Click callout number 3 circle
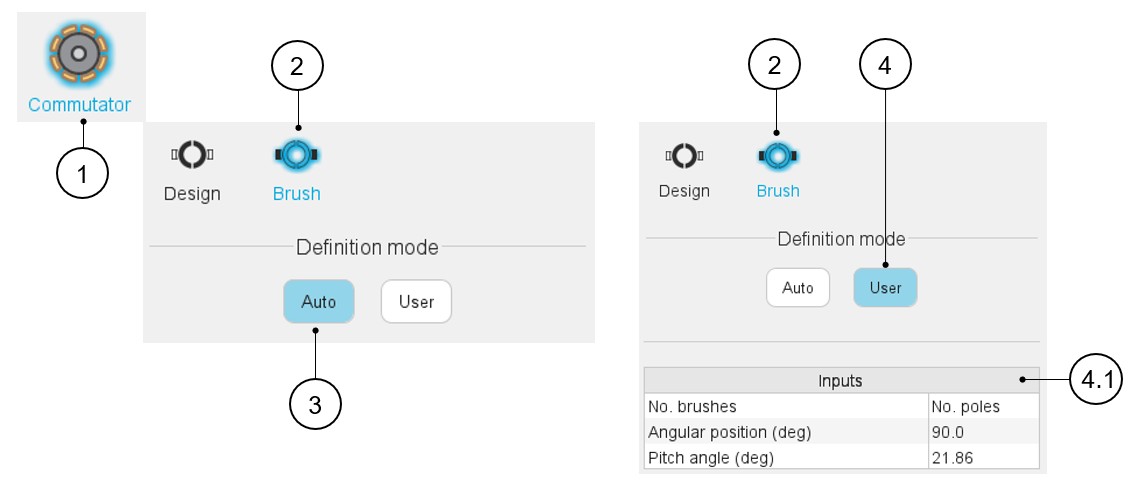 point(315,405)
